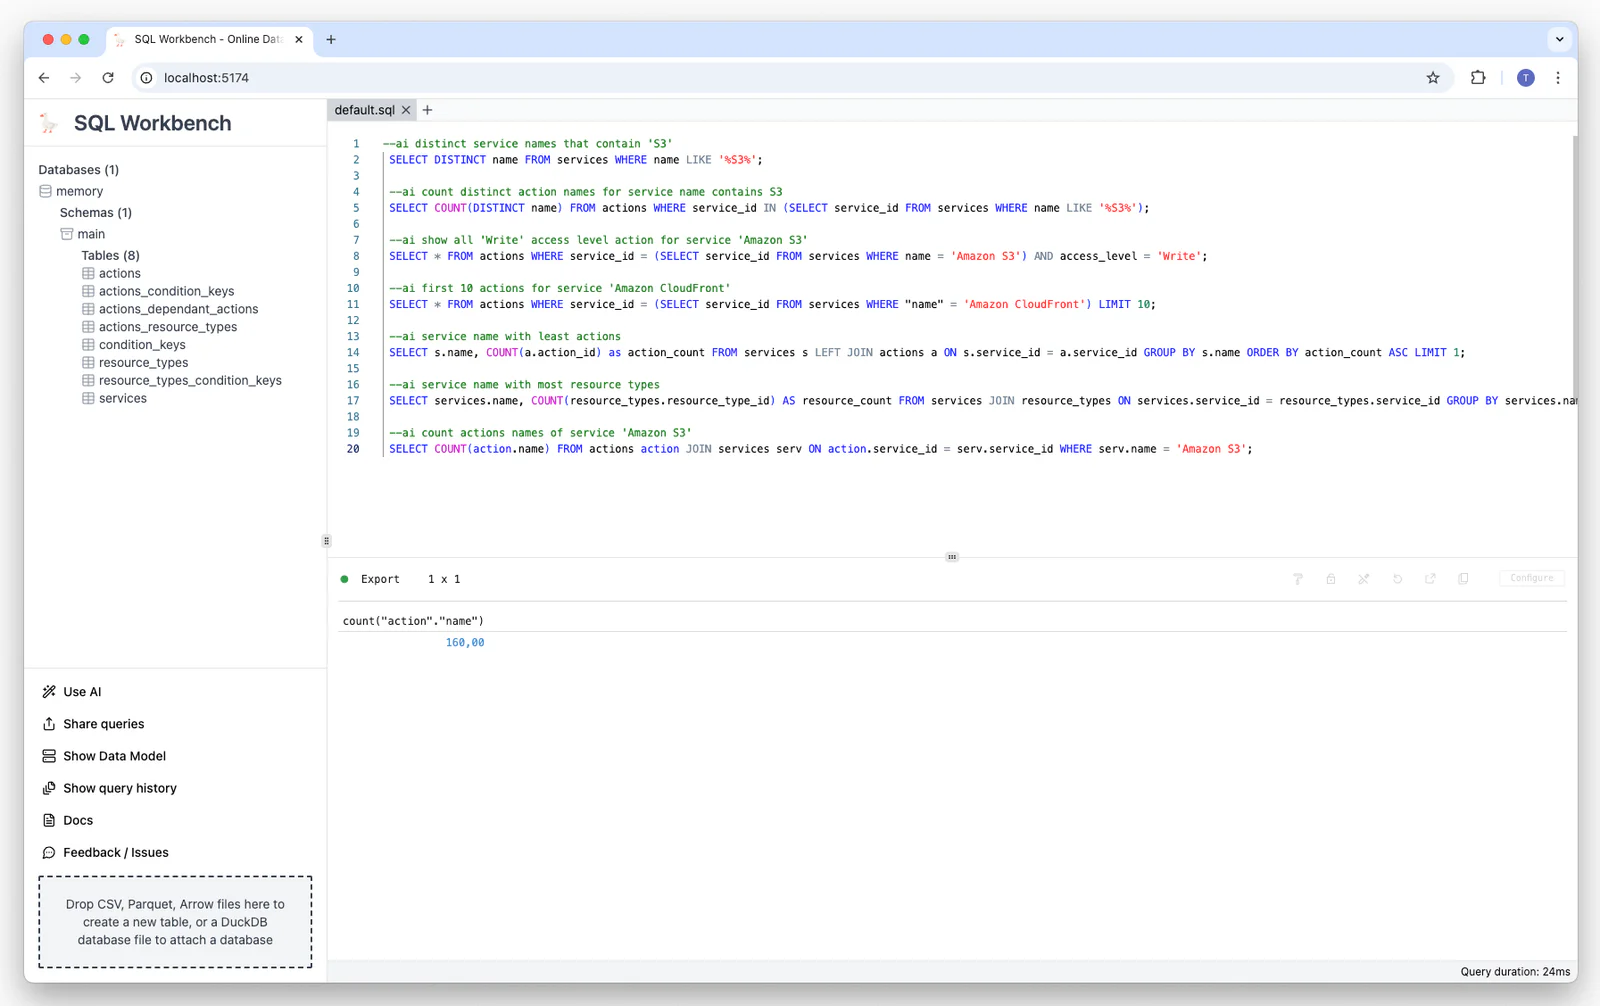
Task: Click the Databases (1) header
Action: point(79,170)
